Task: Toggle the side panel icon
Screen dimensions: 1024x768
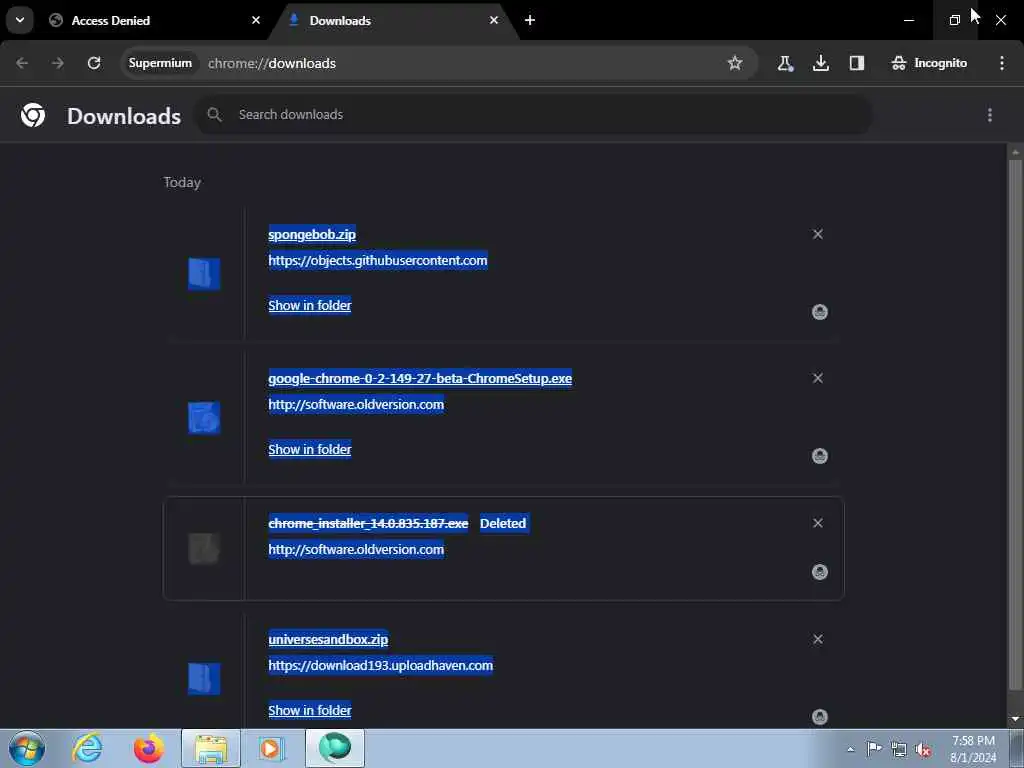Action: tap(857, 63)
